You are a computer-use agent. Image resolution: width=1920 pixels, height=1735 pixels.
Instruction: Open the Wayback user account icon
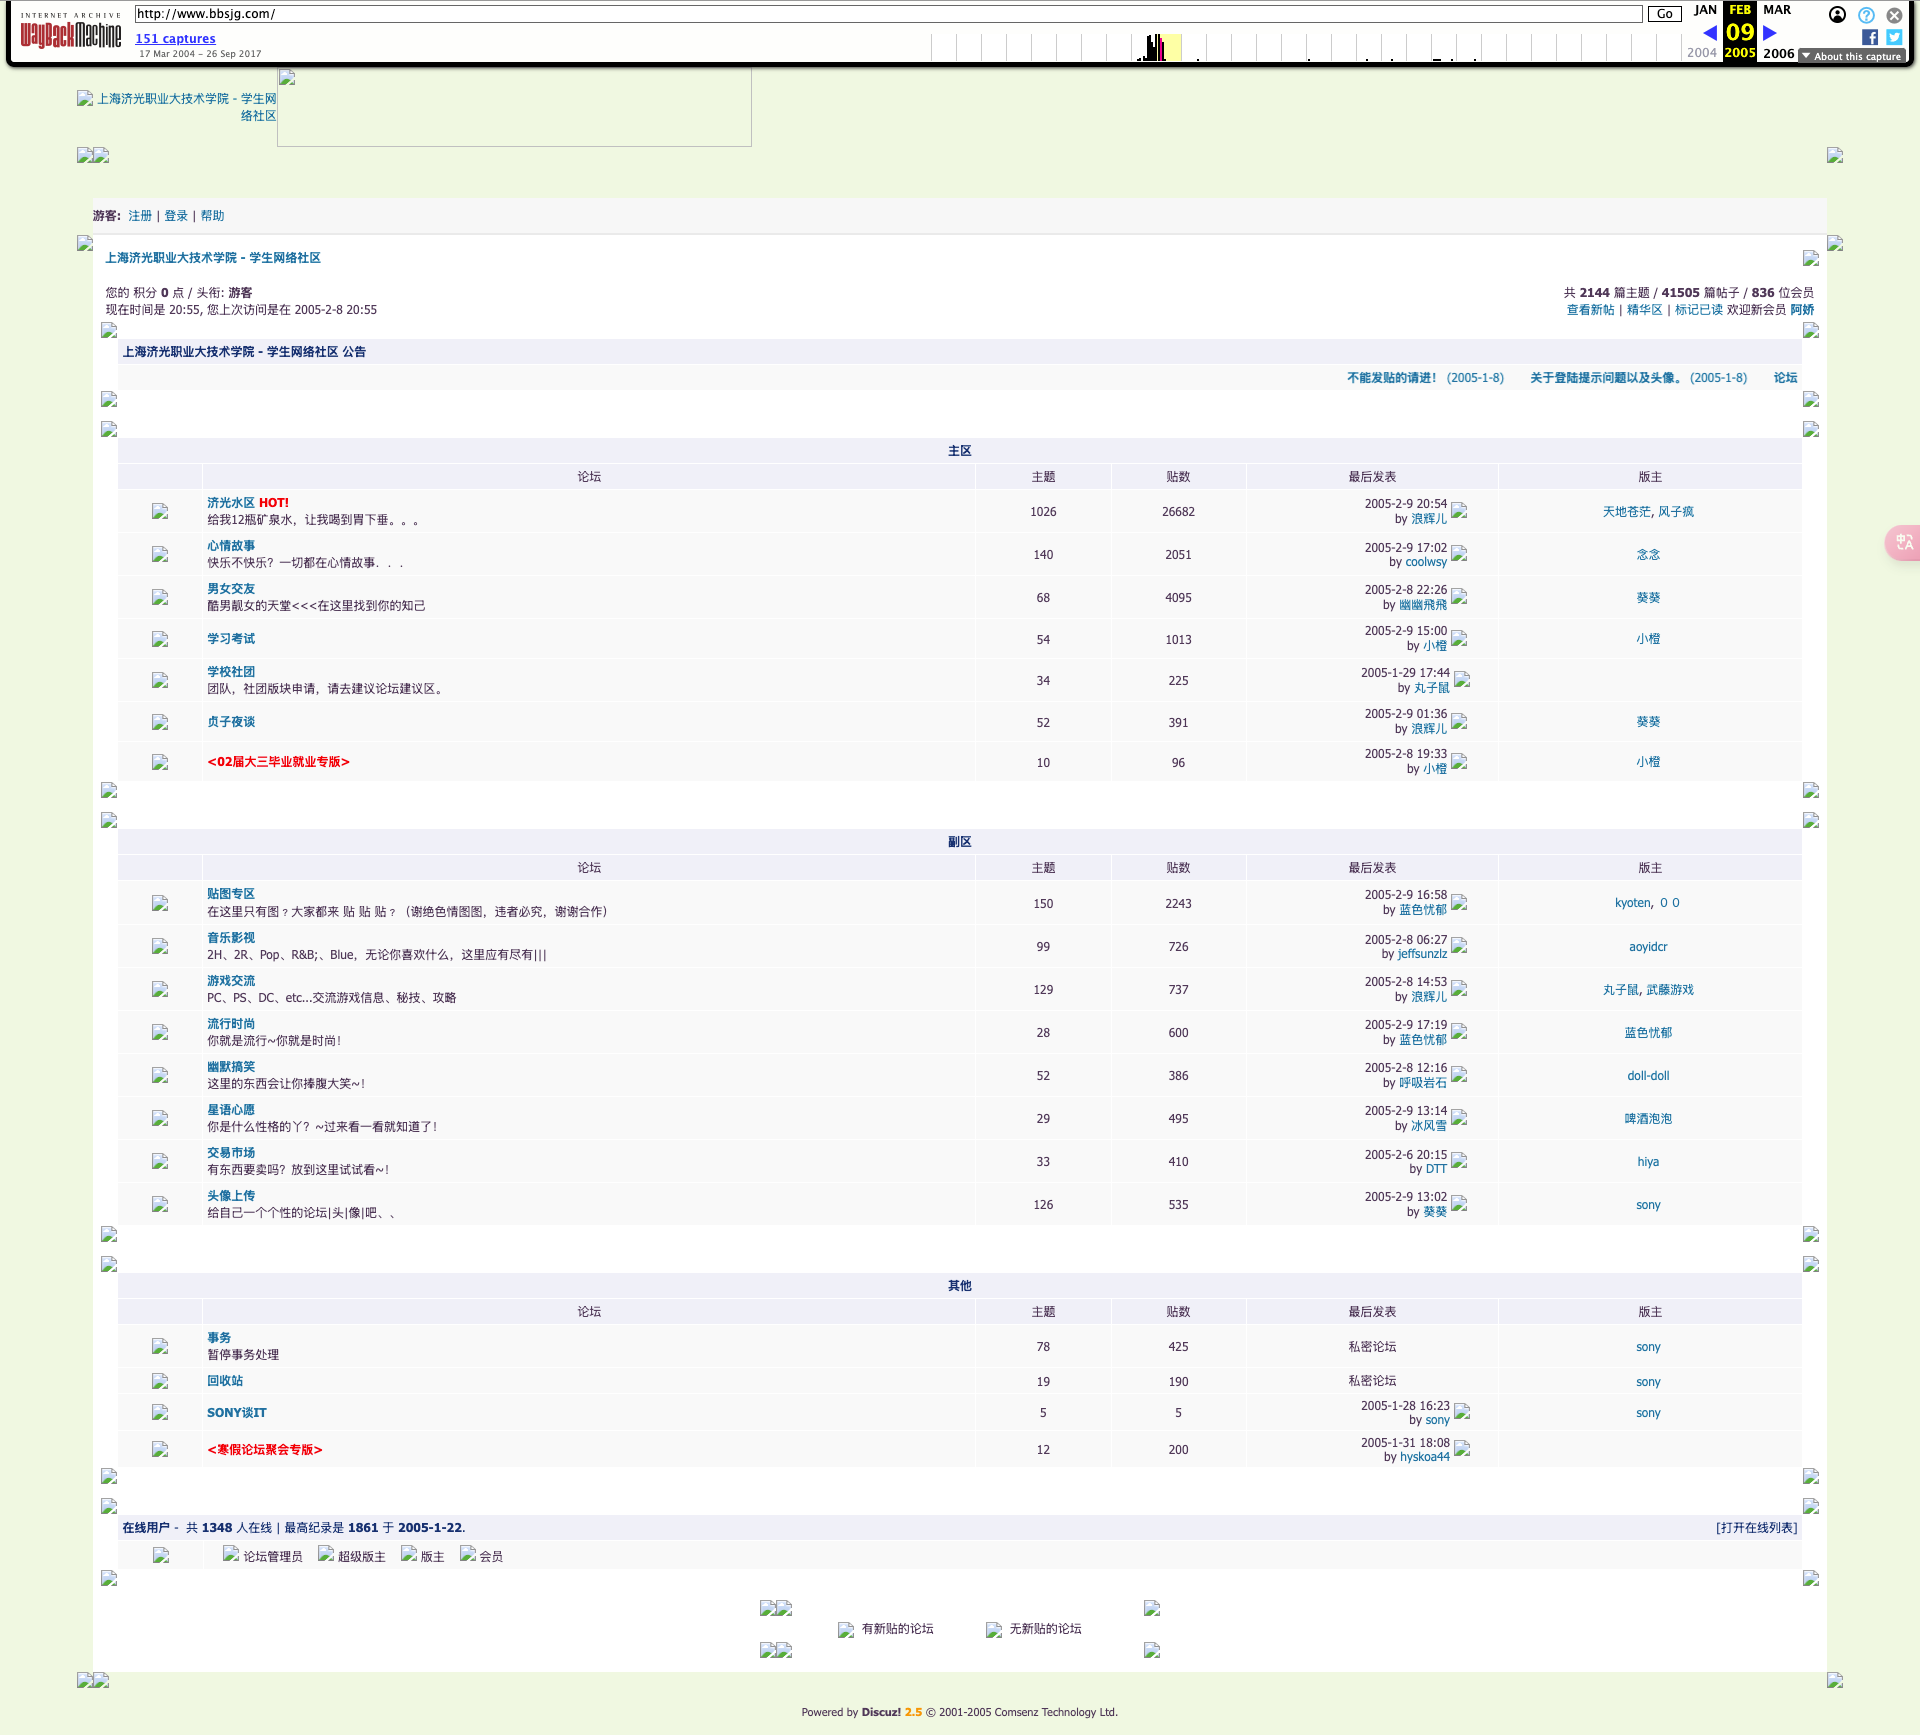pyautogui.click(x=1837, y=15)
